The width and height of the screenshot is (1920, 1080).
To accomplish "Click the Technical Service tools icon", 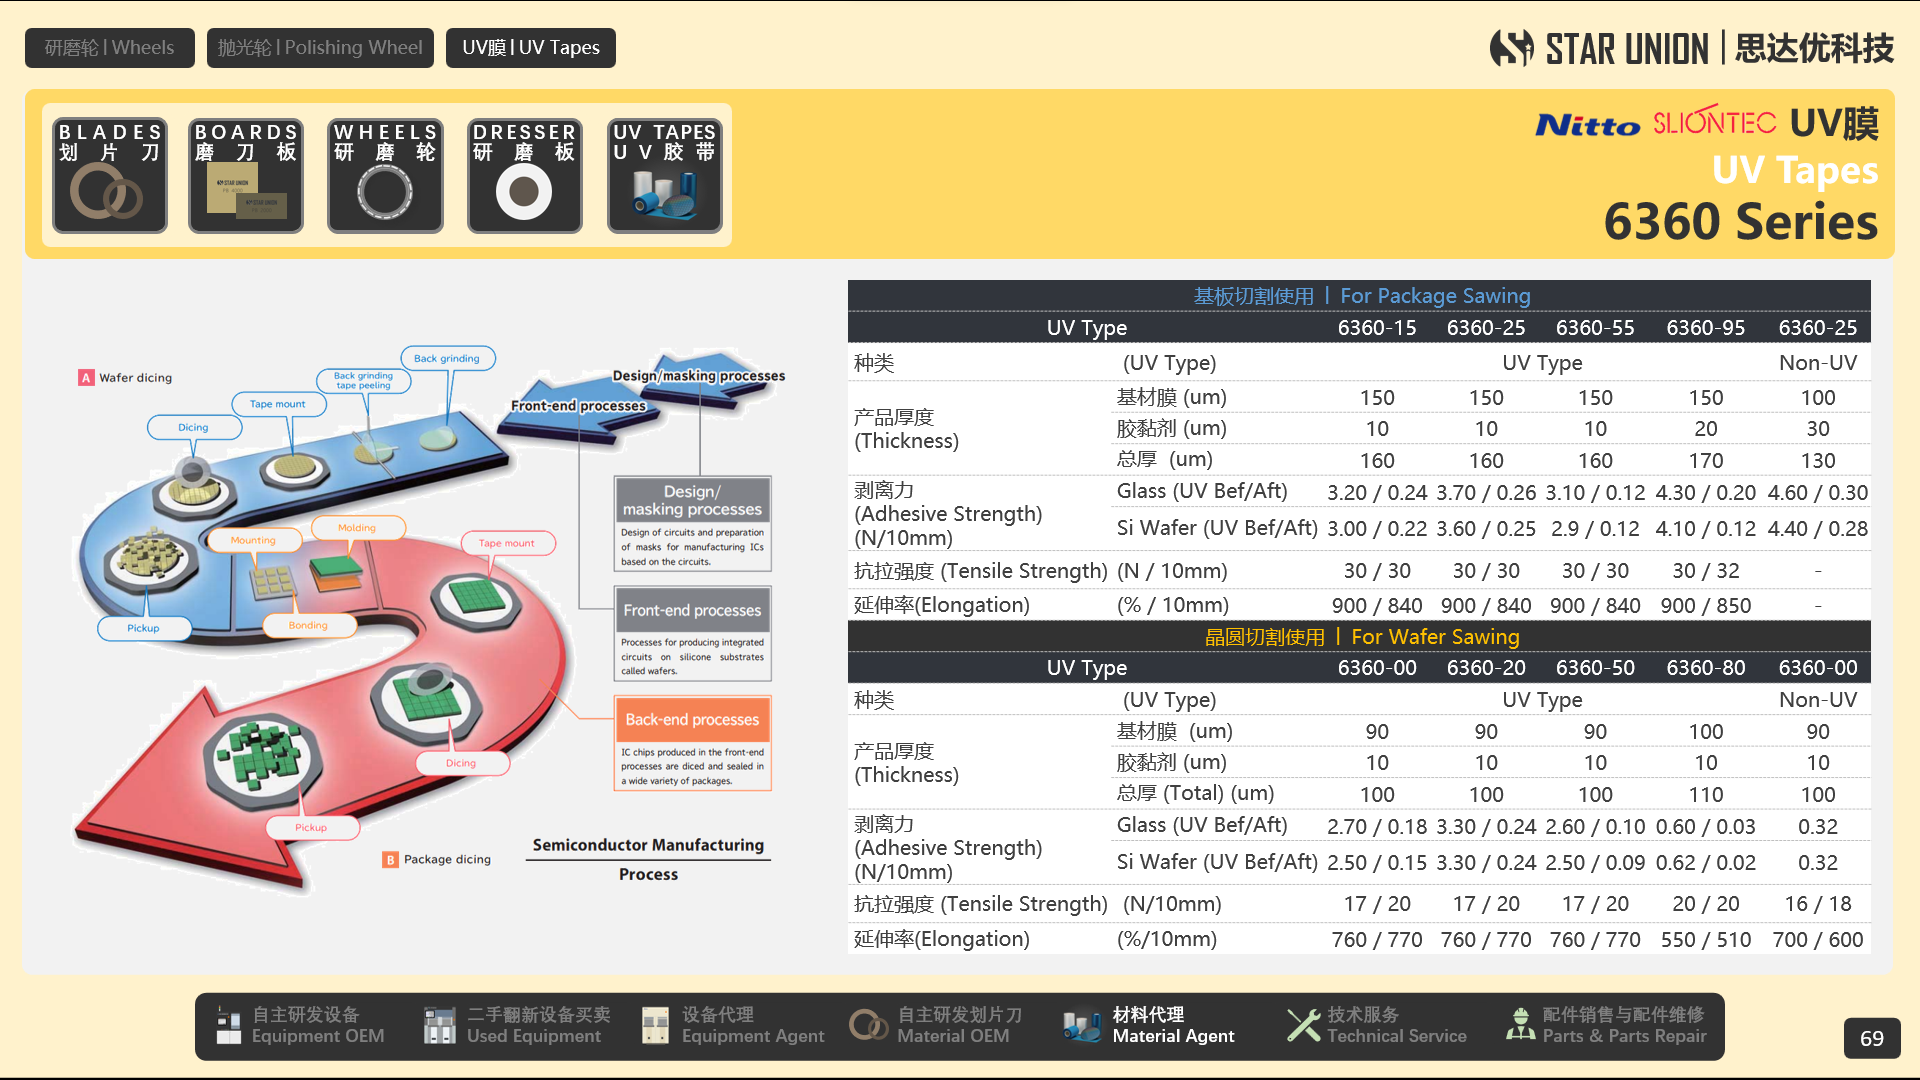I will pyautogui.click(x=1303, y=1025).
